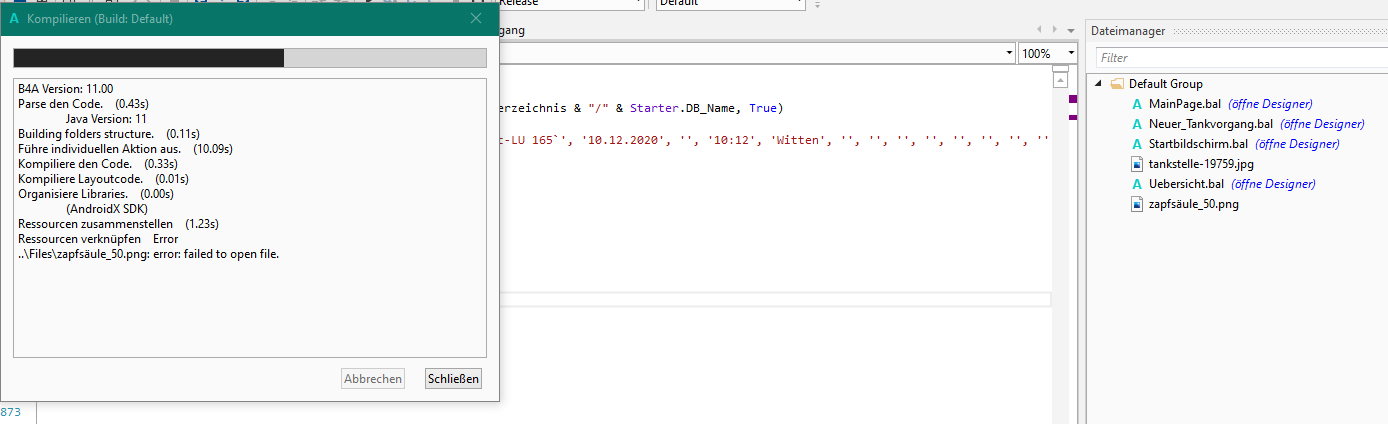This screenshot has width=1388, height=424.
Task: Open the tab list dropdown arrow
Action: coord(1071,30)
